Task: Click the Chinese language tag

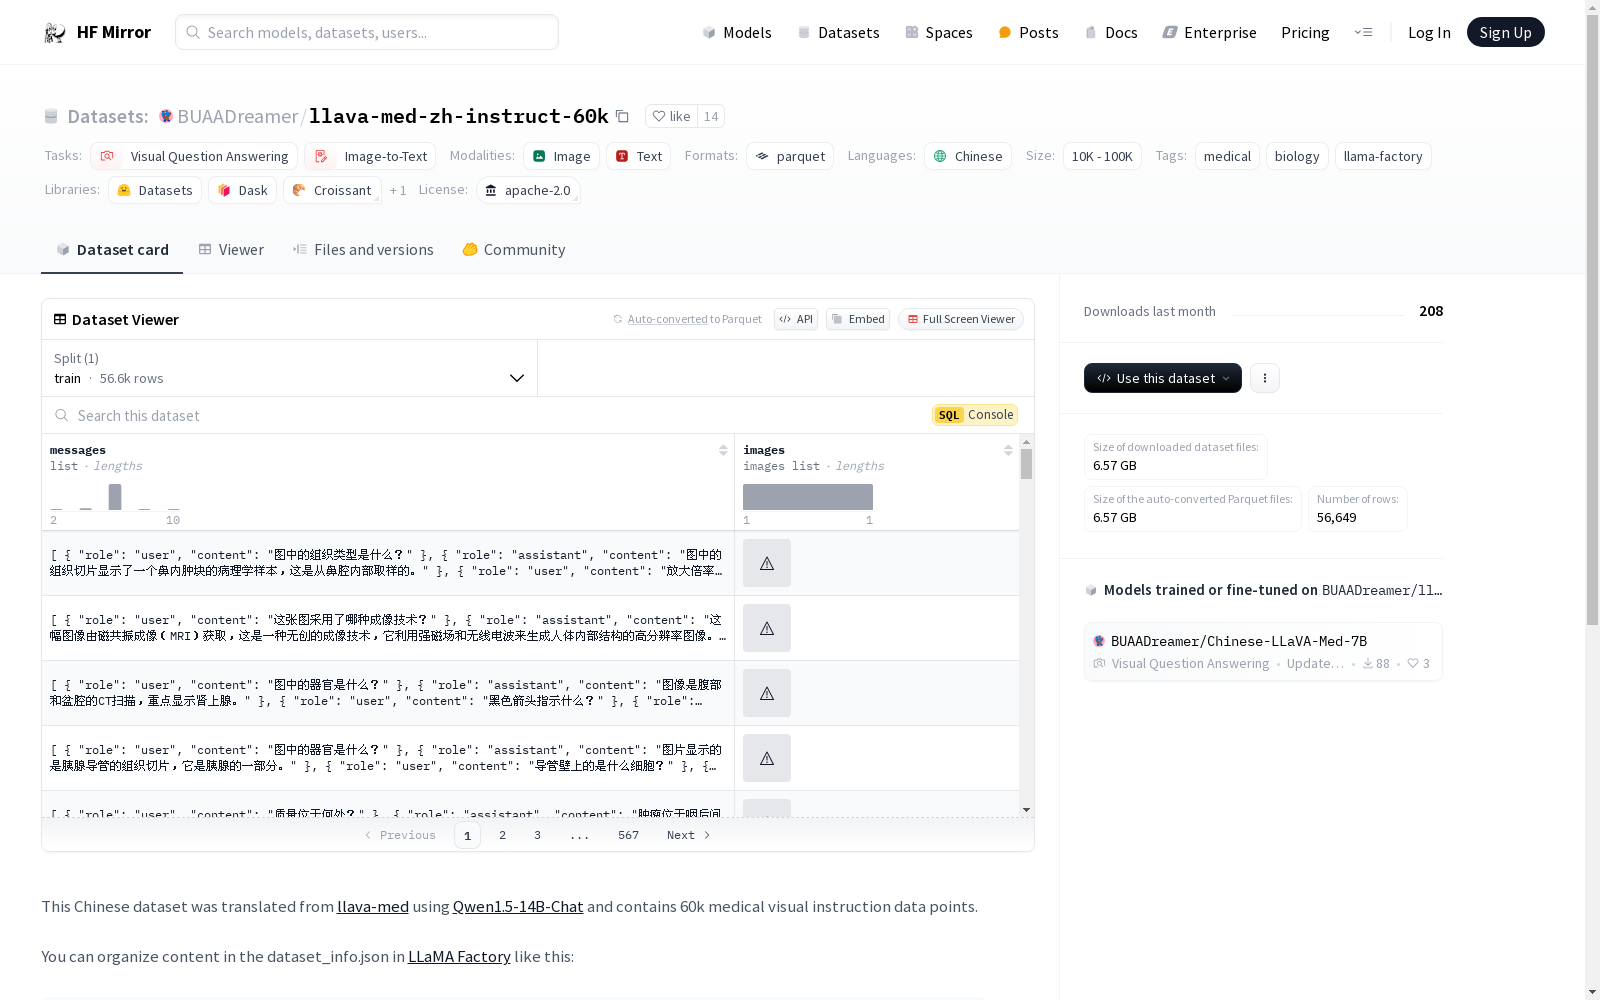Action: (968, 156)
